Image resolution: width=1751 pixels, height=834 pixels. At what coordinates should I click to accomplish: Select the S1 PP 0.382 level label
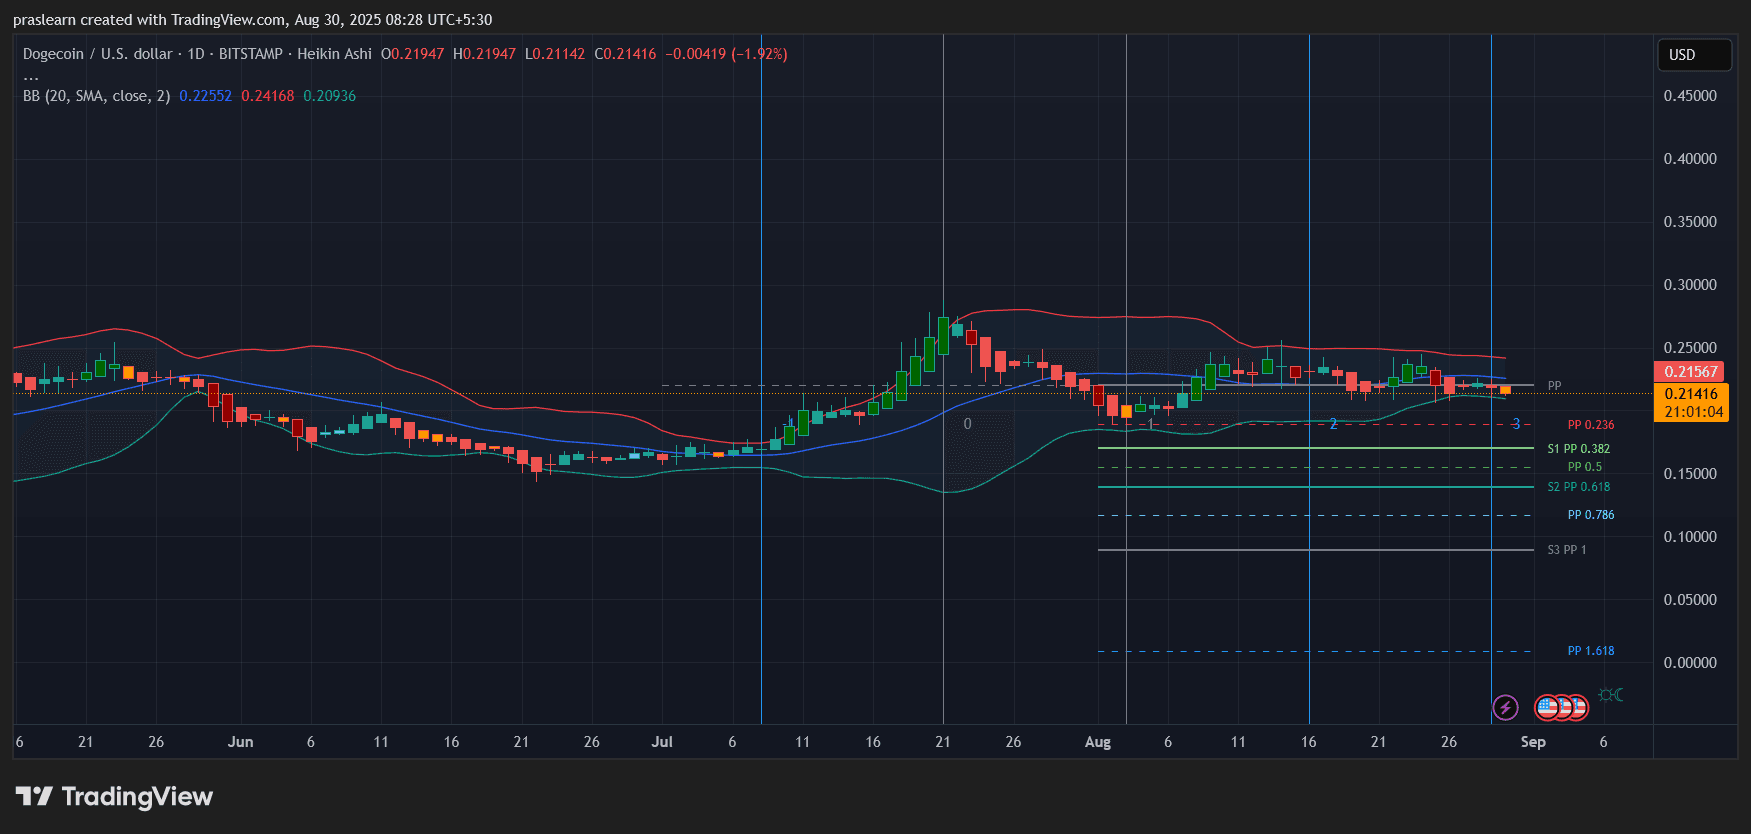[x=1578, y=449]
